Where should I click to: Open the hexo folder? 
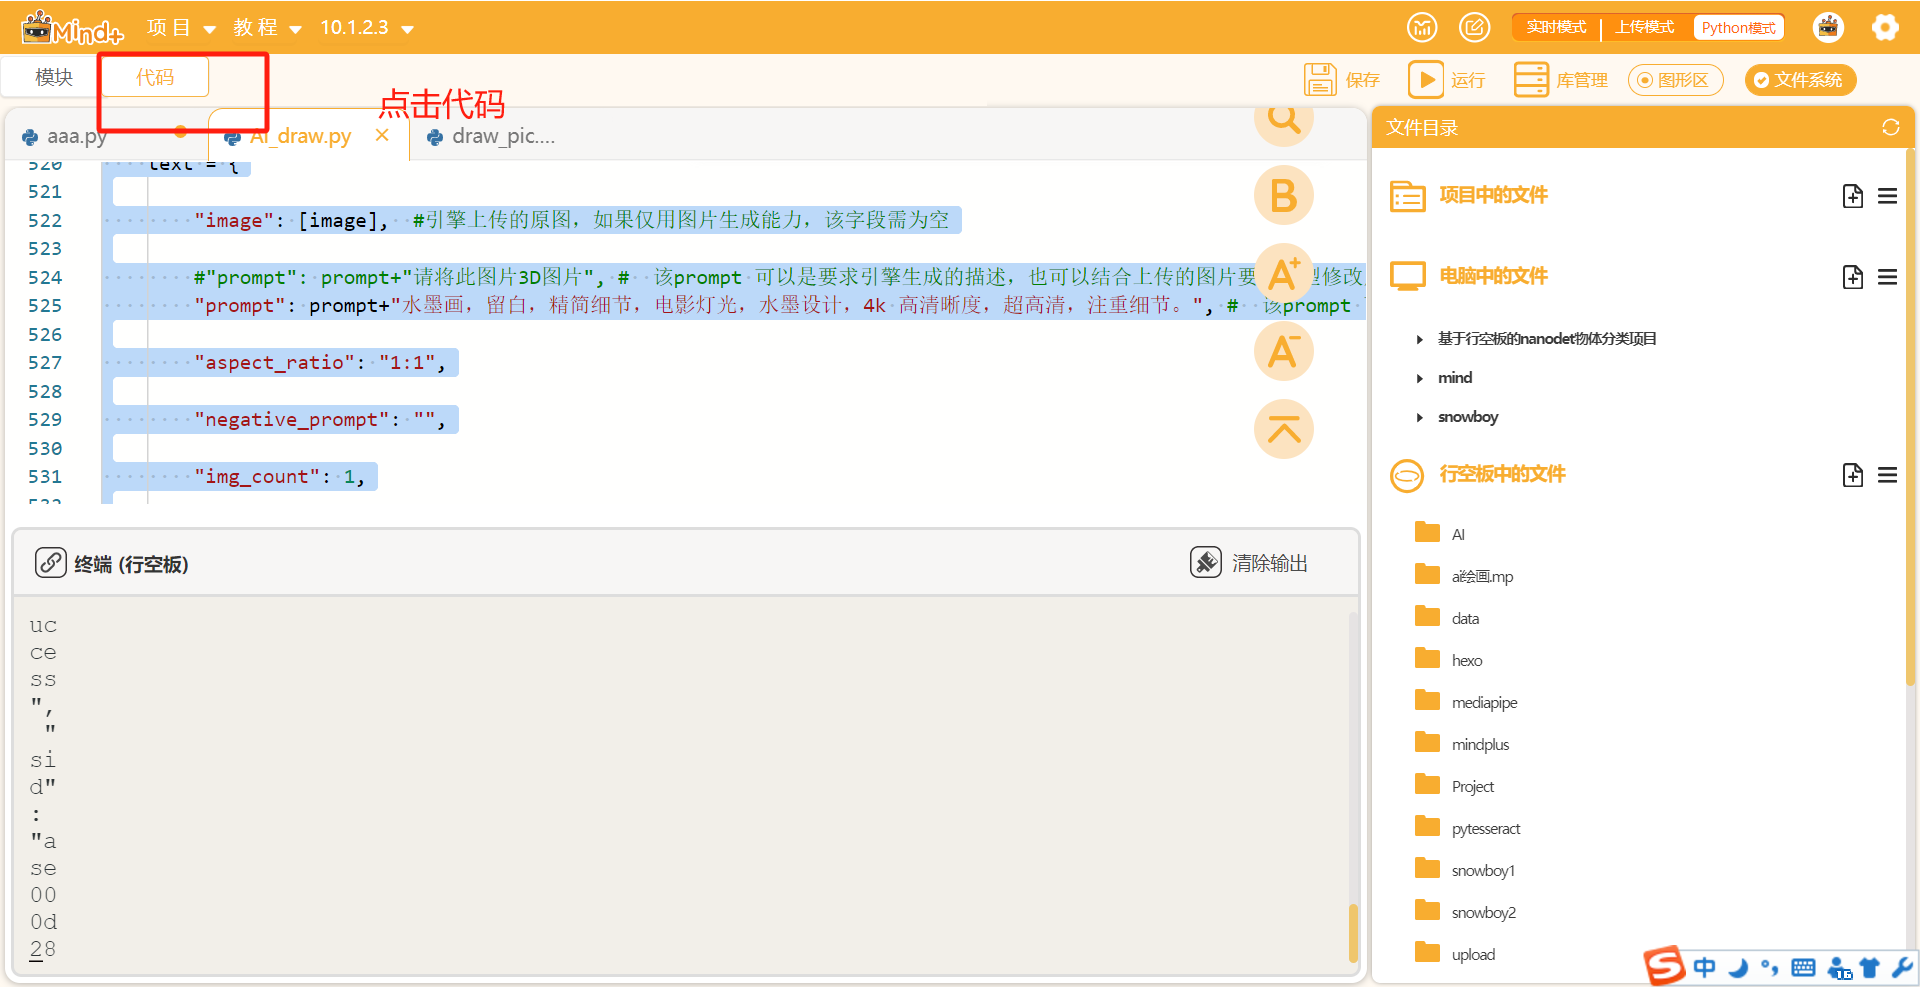click(1449, 660)
